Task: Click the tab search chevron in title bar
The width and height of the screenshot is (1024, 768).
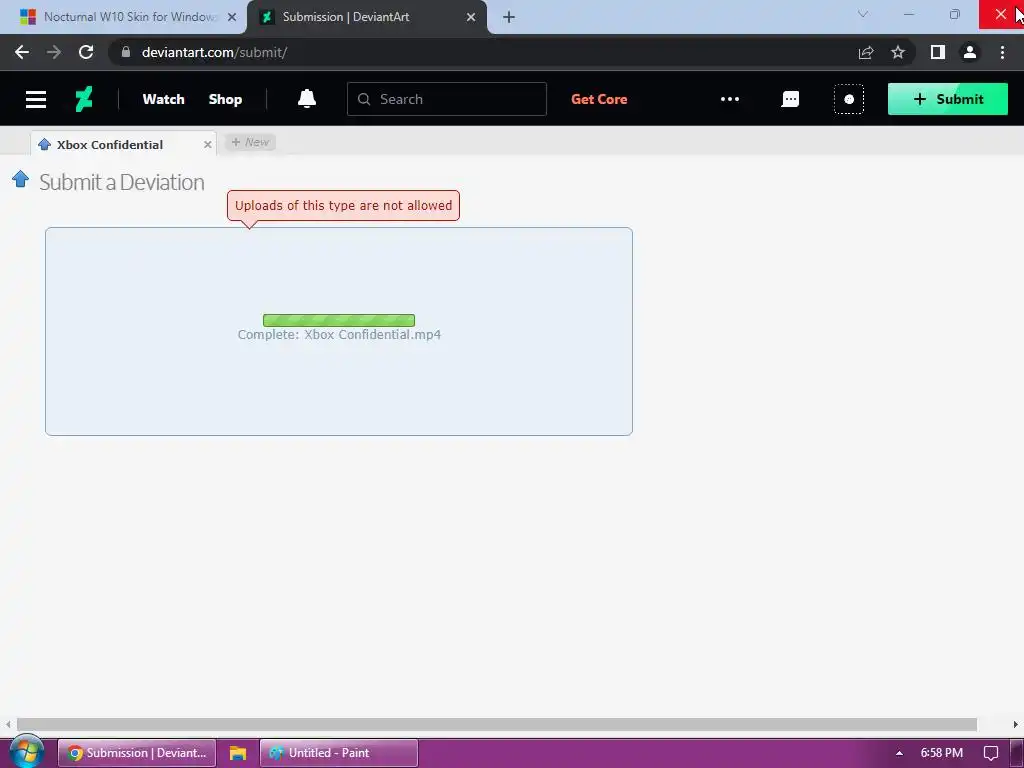Action: (863, 14)
